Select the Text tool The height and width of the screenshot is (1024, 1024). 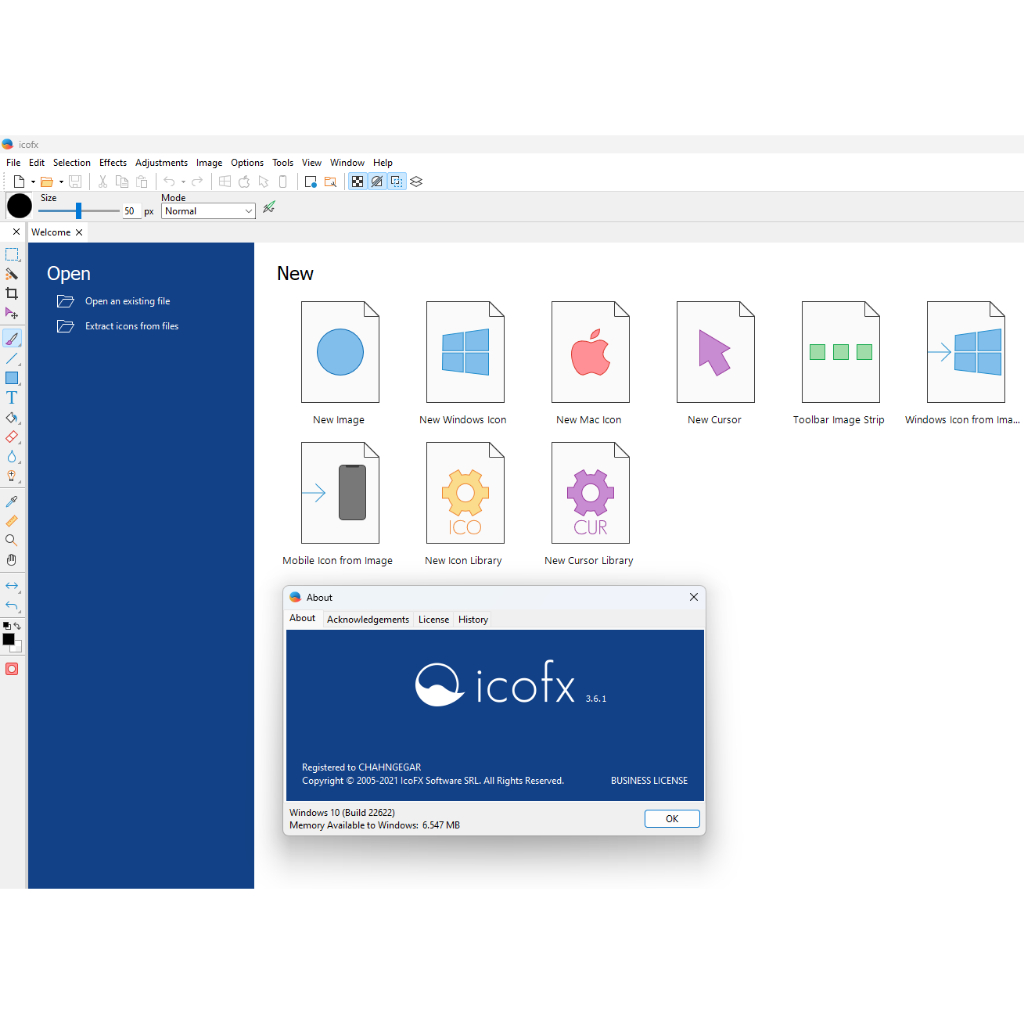click(x=12, y=398)
